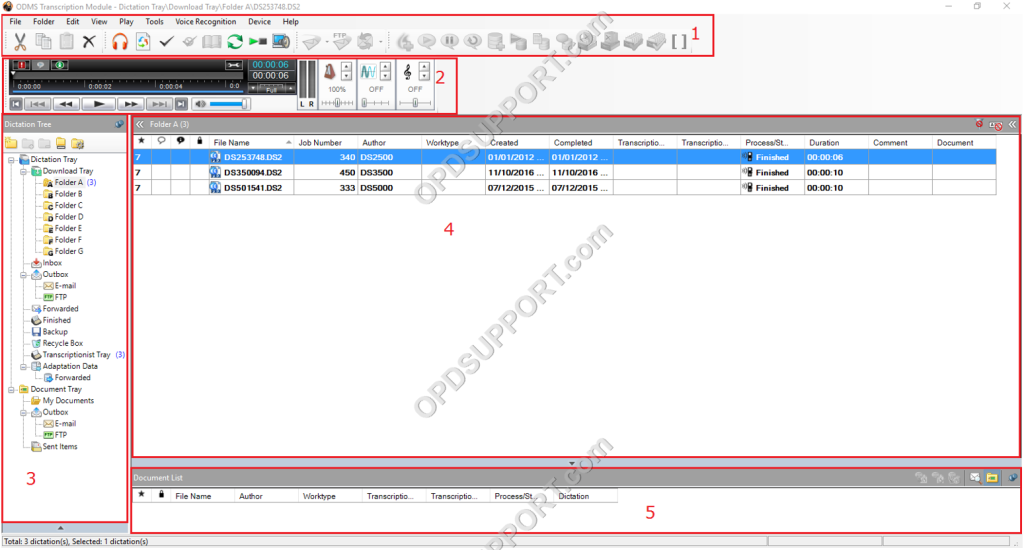Select Transcriptionist Tray in the tree
The width and height of the screenshot is (1024, 550).
pyautogui.click(x=76, y=355)
